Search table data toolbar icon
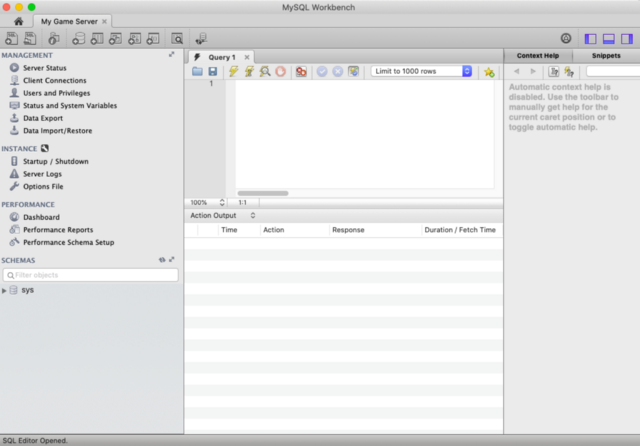 (x=177, y=38)
